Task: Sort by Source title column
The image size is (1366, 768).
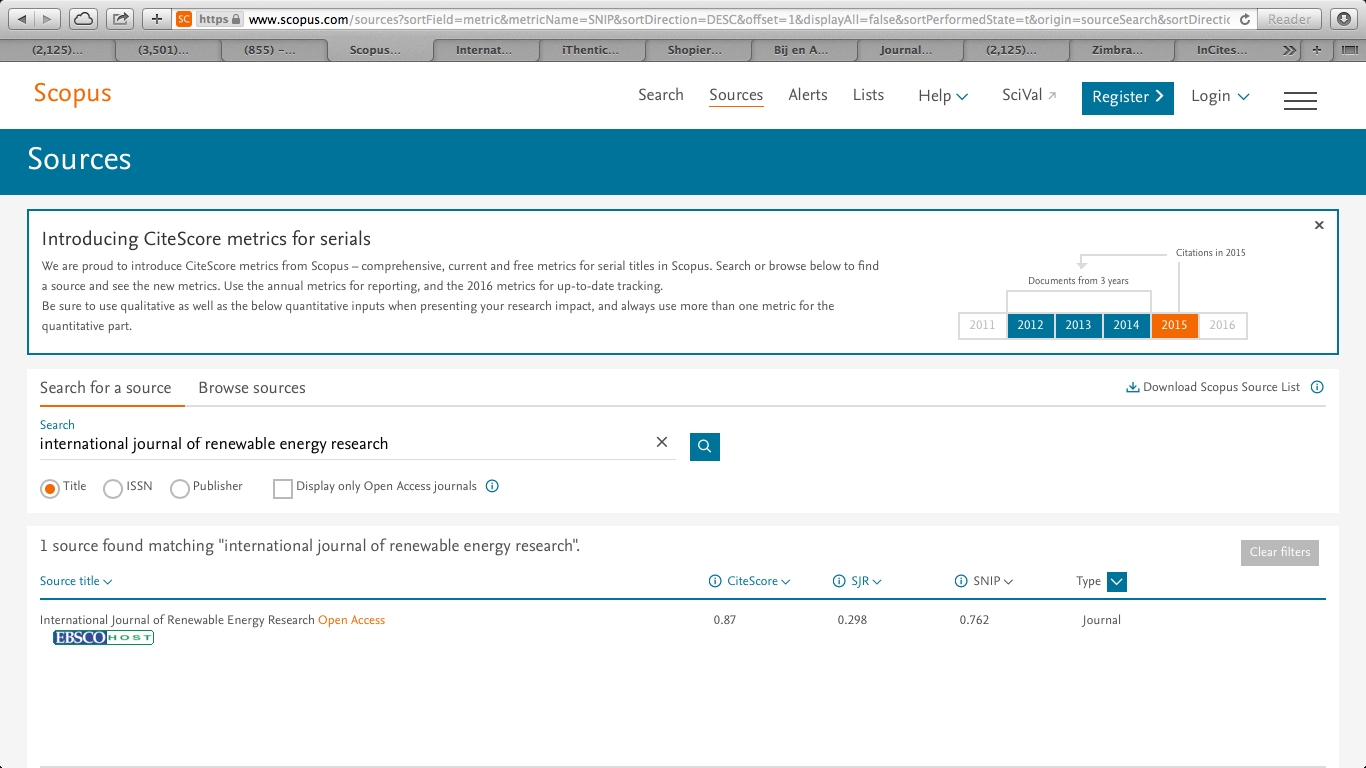Action: click(76, 581)
